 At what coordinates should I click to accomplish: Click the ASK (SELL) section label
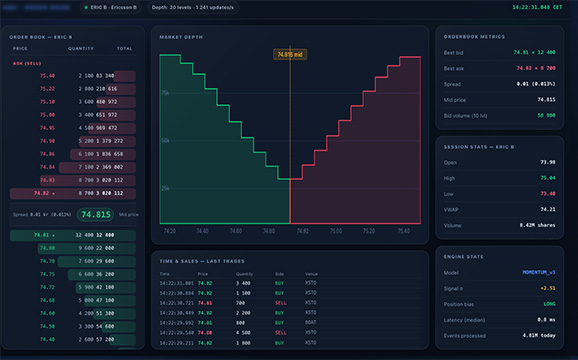(27, 63)
